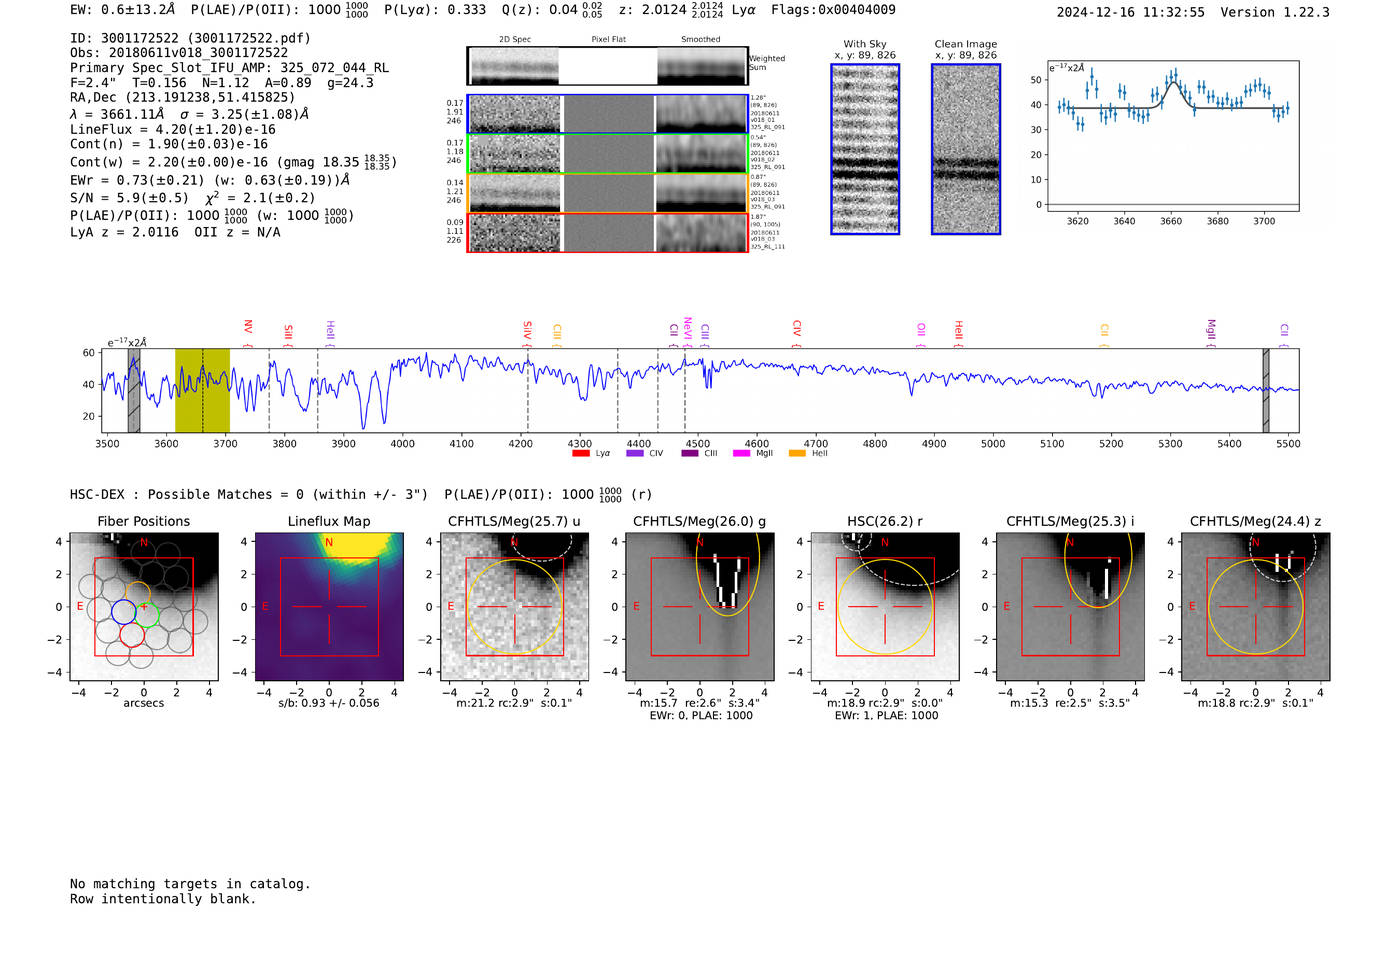Click the Smoothed column header
The width and height of the screenshot is (1400, 953).
[701, 40]
